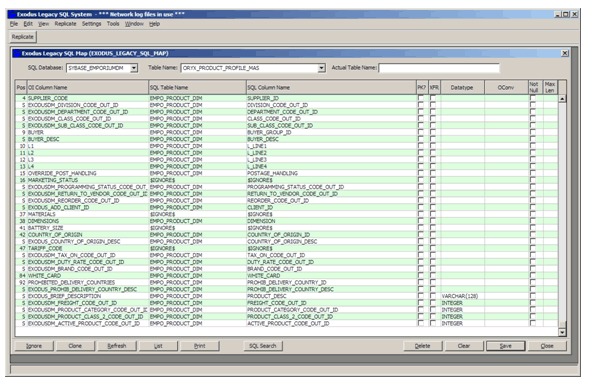590x380 pixels.
Task: Click the OConv column header
Action: click(506, 87)
